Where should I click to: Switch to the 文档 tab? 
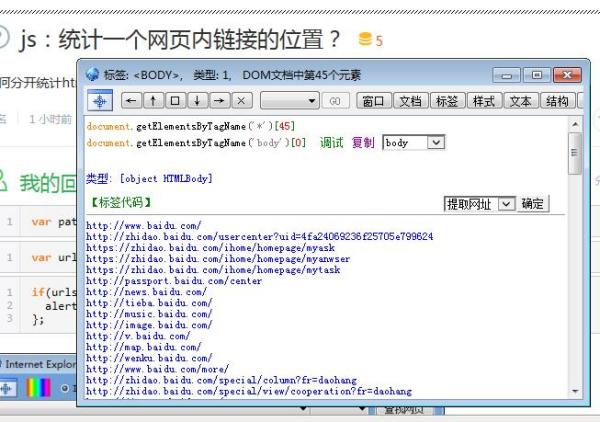tap(410, 101)
